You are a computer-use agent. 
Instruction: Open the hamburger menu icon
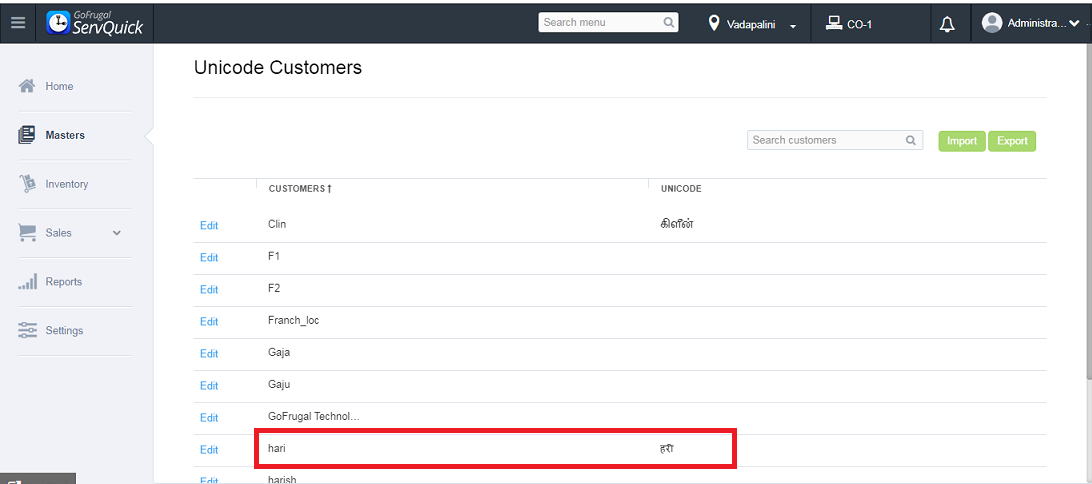[18, 22]
